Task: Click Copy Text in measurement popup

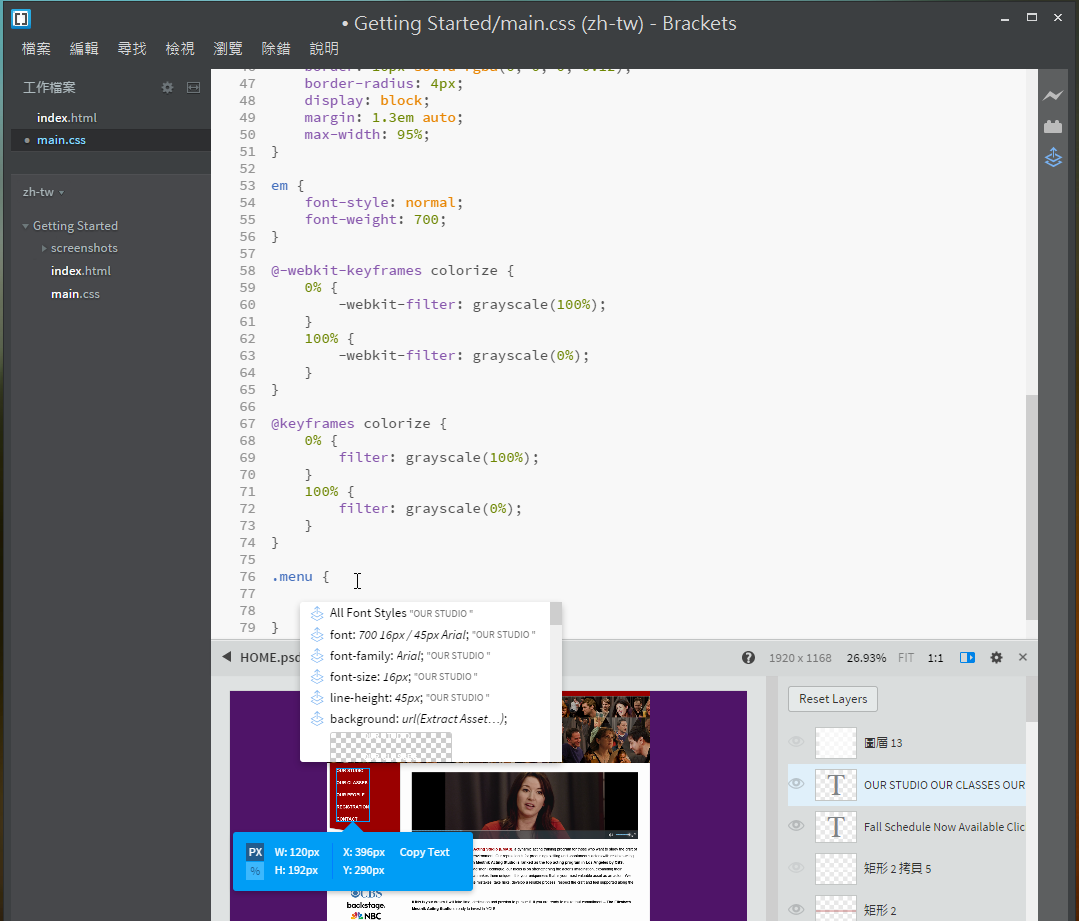Action: [x=424, y=852]
